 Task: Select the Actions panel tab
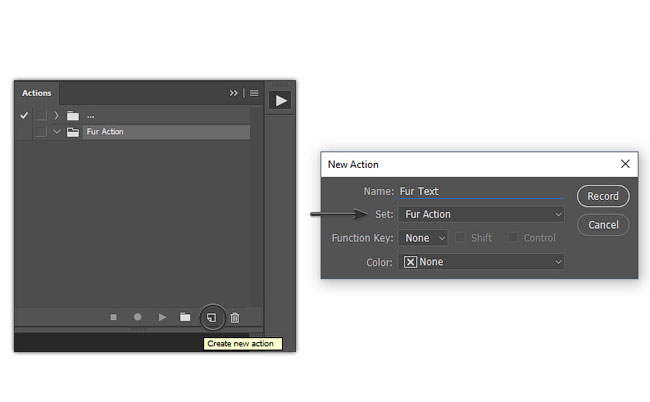37,93
